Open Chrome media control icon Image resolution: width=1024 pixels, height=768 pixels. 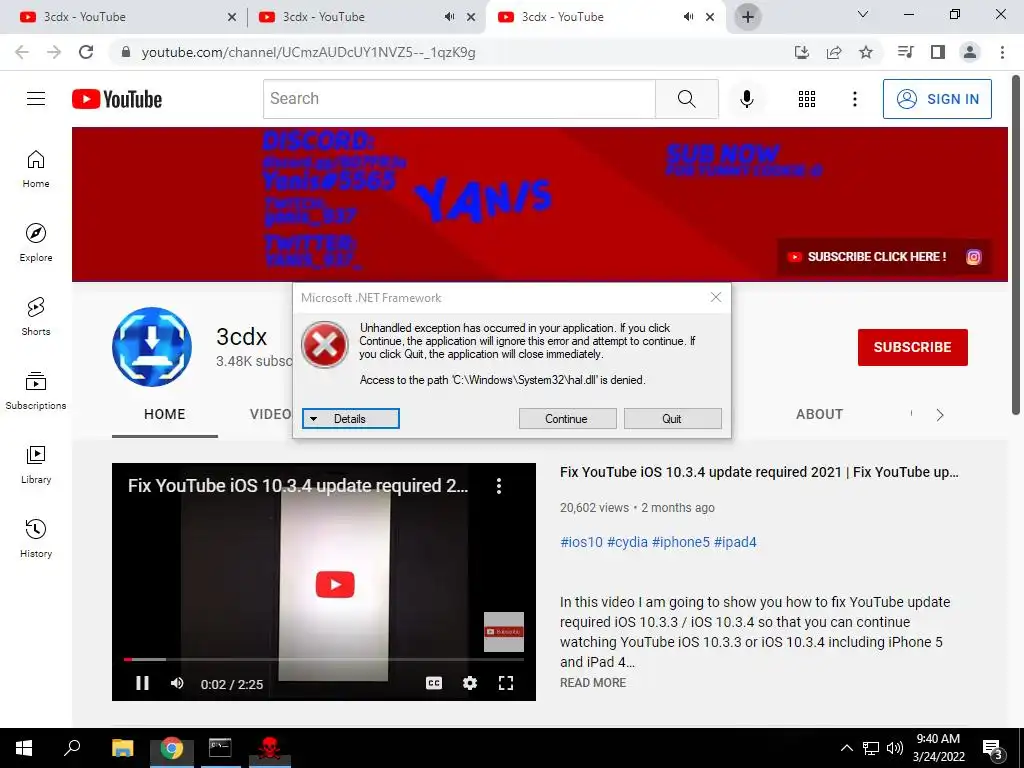click(905, 52)
